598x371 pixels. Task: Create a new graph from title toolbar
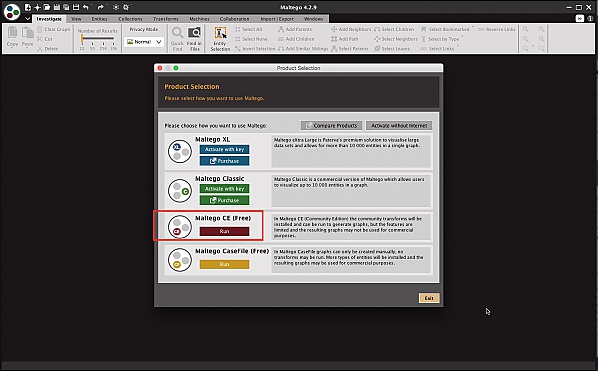28,7
